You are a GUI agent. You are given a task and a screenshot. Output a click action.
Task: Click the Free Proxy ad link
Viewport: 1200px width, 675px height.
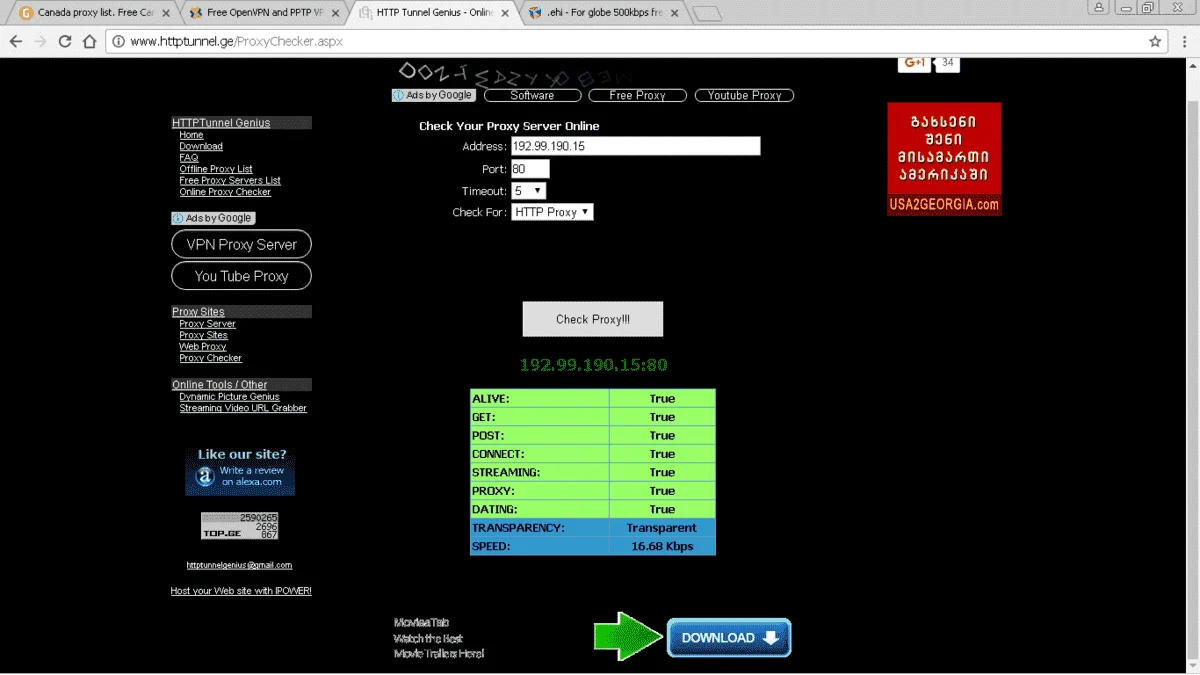[x=637, y=95]
